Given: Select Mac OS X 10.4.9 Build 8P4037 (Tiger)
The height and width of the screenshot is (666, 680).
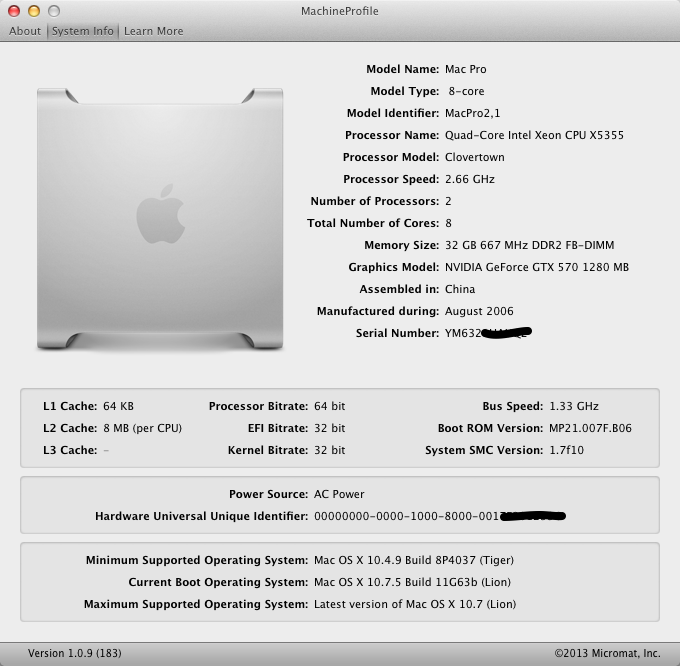Looking at the screenshot, I should [414, 560].
